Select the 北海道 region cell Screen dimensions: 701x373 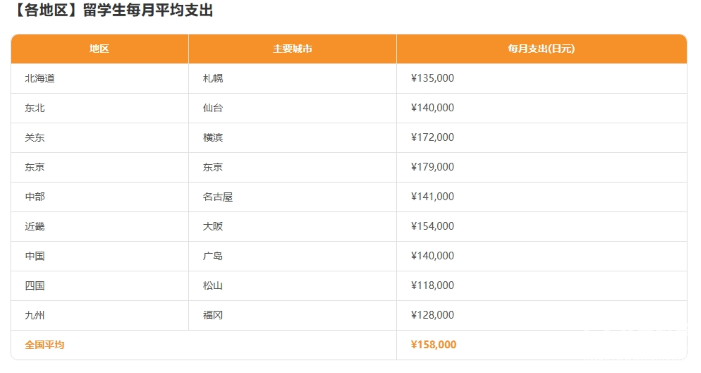(99, 78)
